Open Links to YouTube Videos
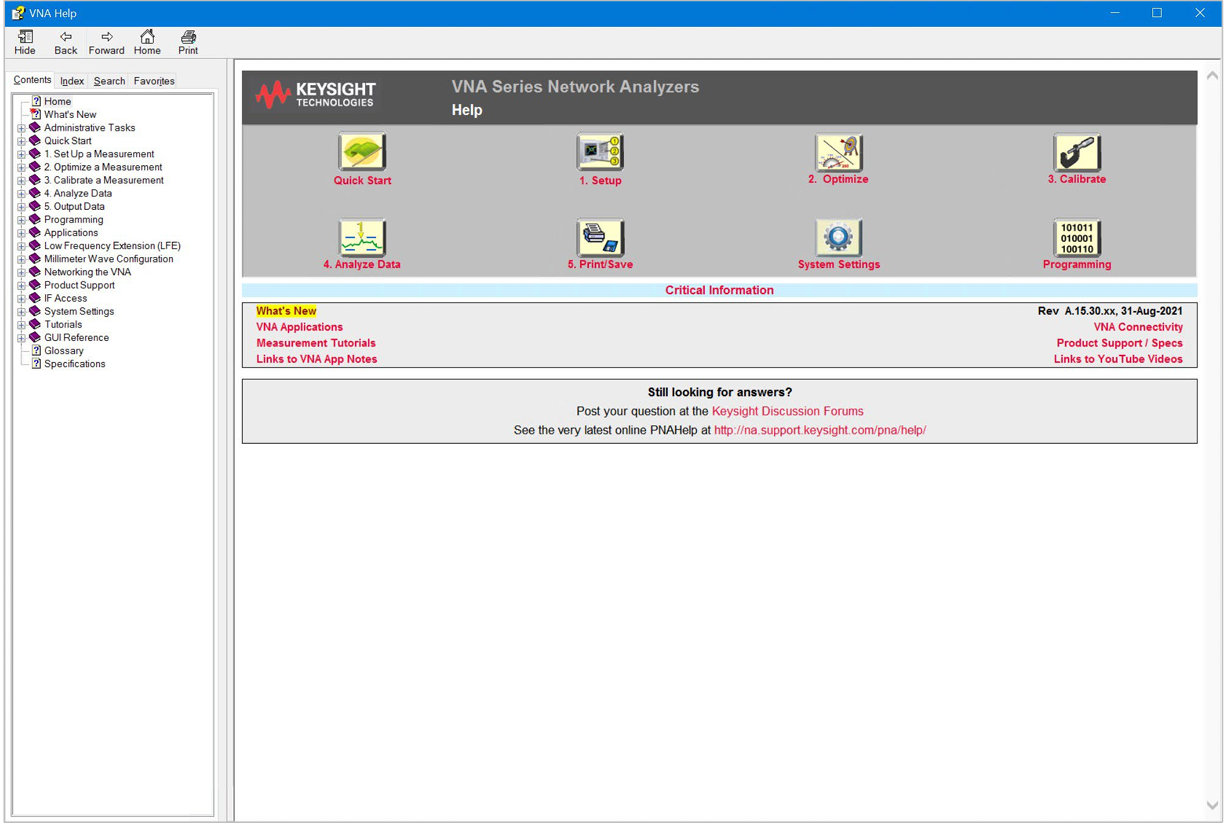The height and width of the screenshot is (829, 1230). [x=1118, y=359]
